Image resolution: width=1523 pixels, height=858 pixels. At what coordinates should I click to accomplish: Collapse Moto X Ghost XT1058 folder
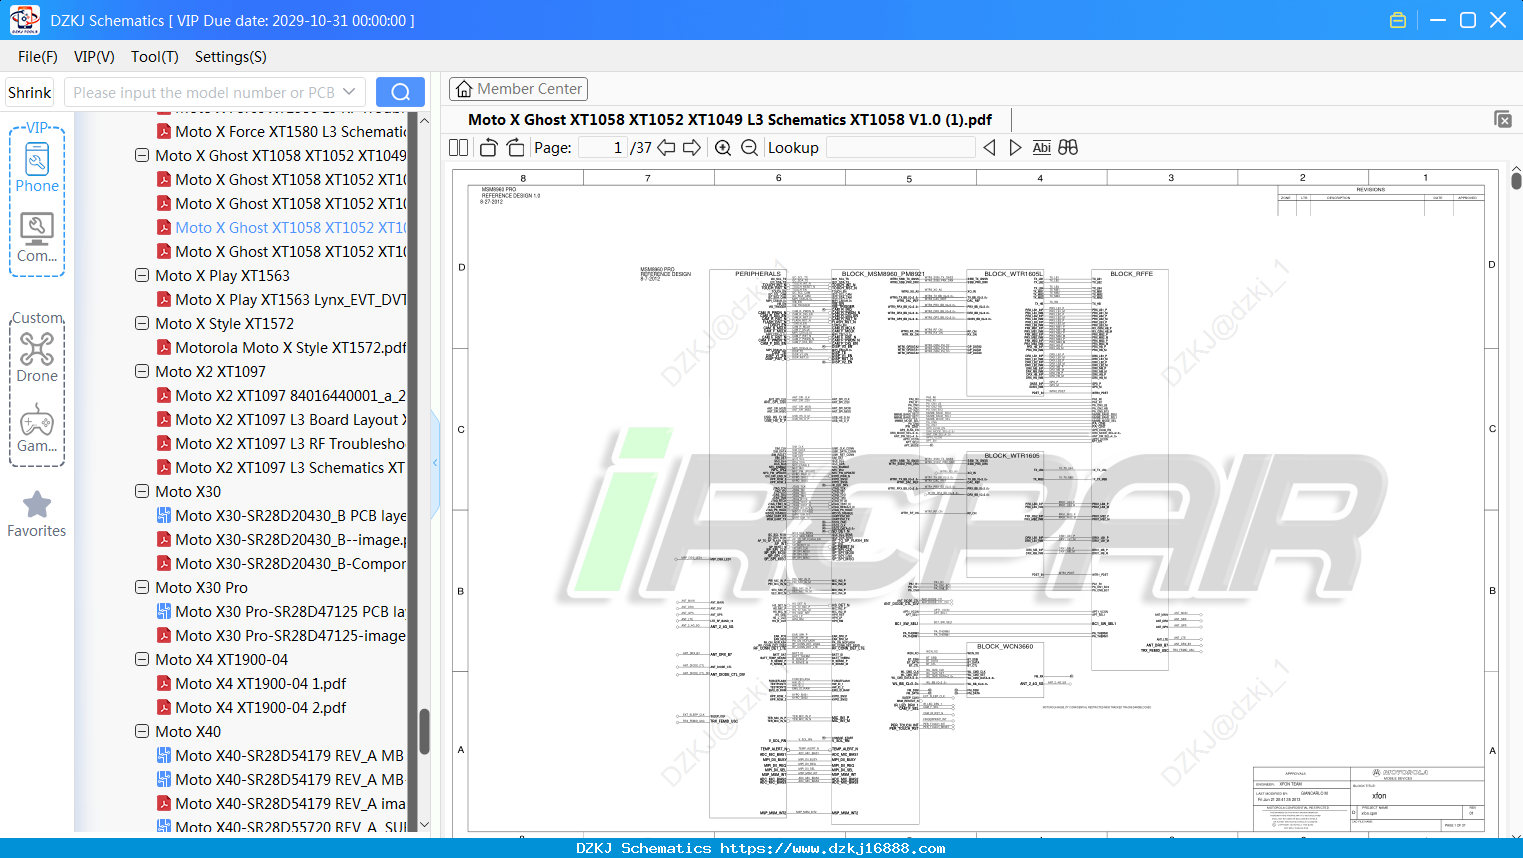pyautogui.click(x=142, y=156)
